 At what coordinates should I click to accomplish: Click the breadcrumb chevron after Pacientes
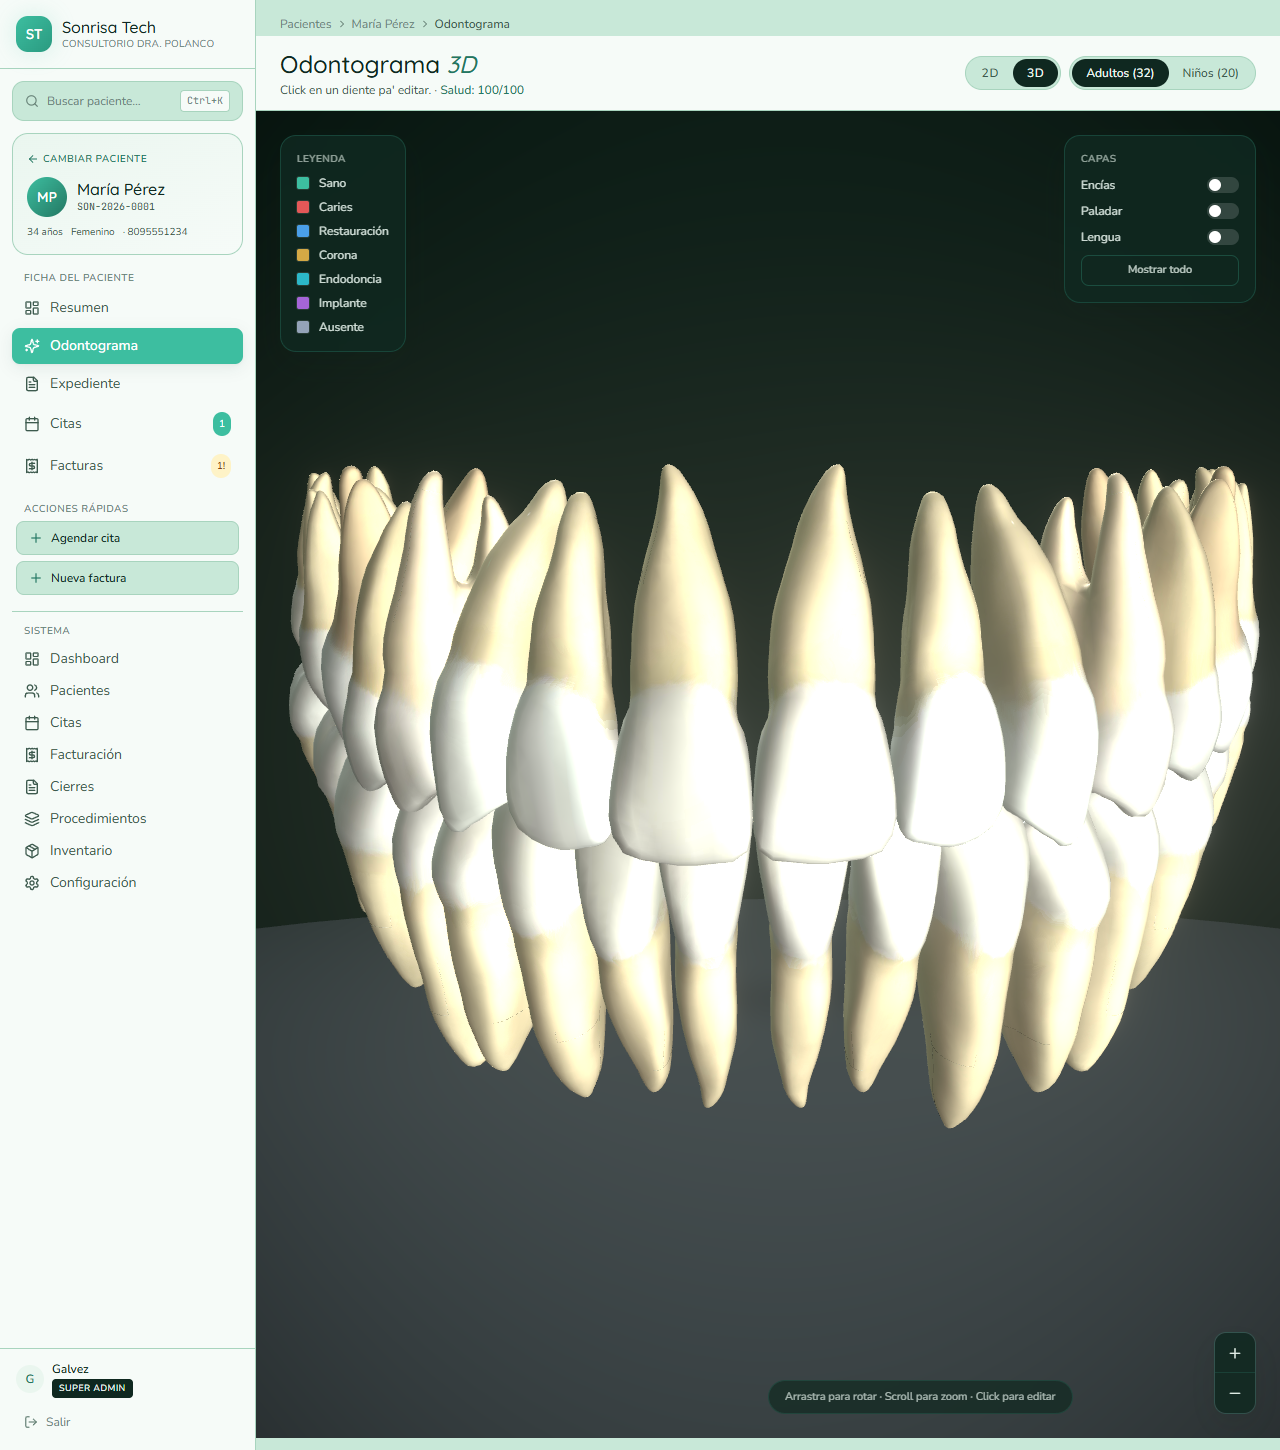(341, 24)
